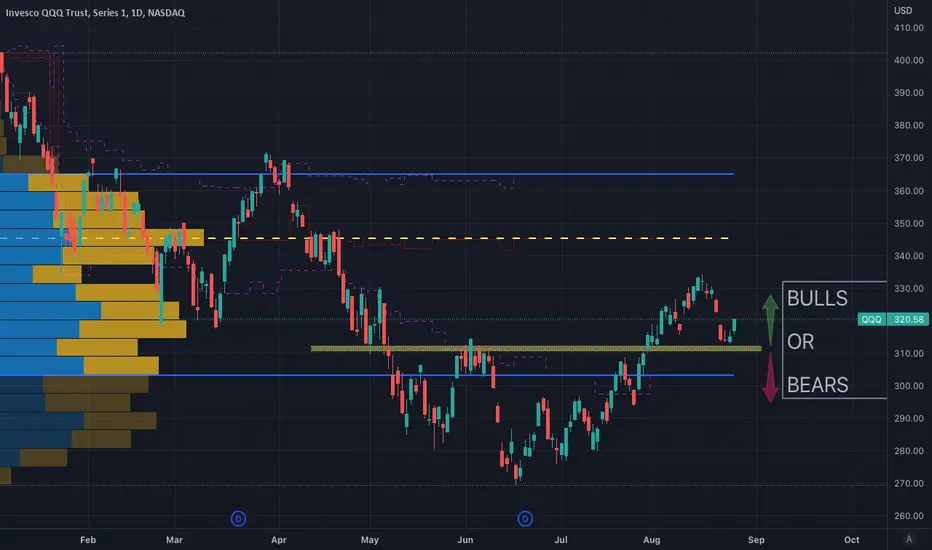Image resolution: width=932 pixels, height=550 pixels.
Task: Click the 400.00 price axis label
Action: (909, 60)
